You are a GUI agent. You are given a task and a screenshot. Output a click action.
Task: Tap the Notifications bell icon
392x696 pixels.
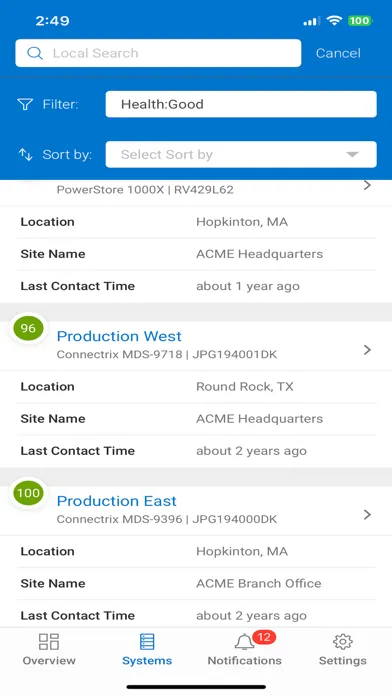[244, 642]
